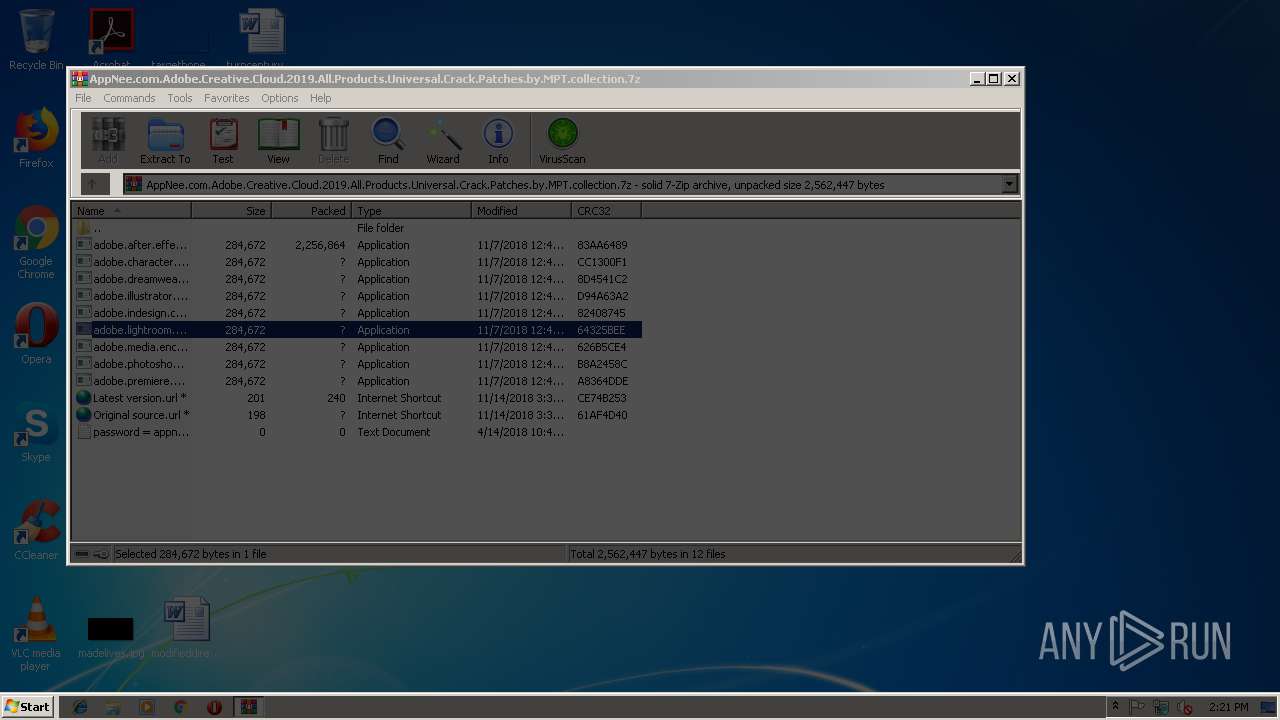Screen dimensions: 1280x720
Task: Select the adobe.premiere... file
Action: point(357,381)
